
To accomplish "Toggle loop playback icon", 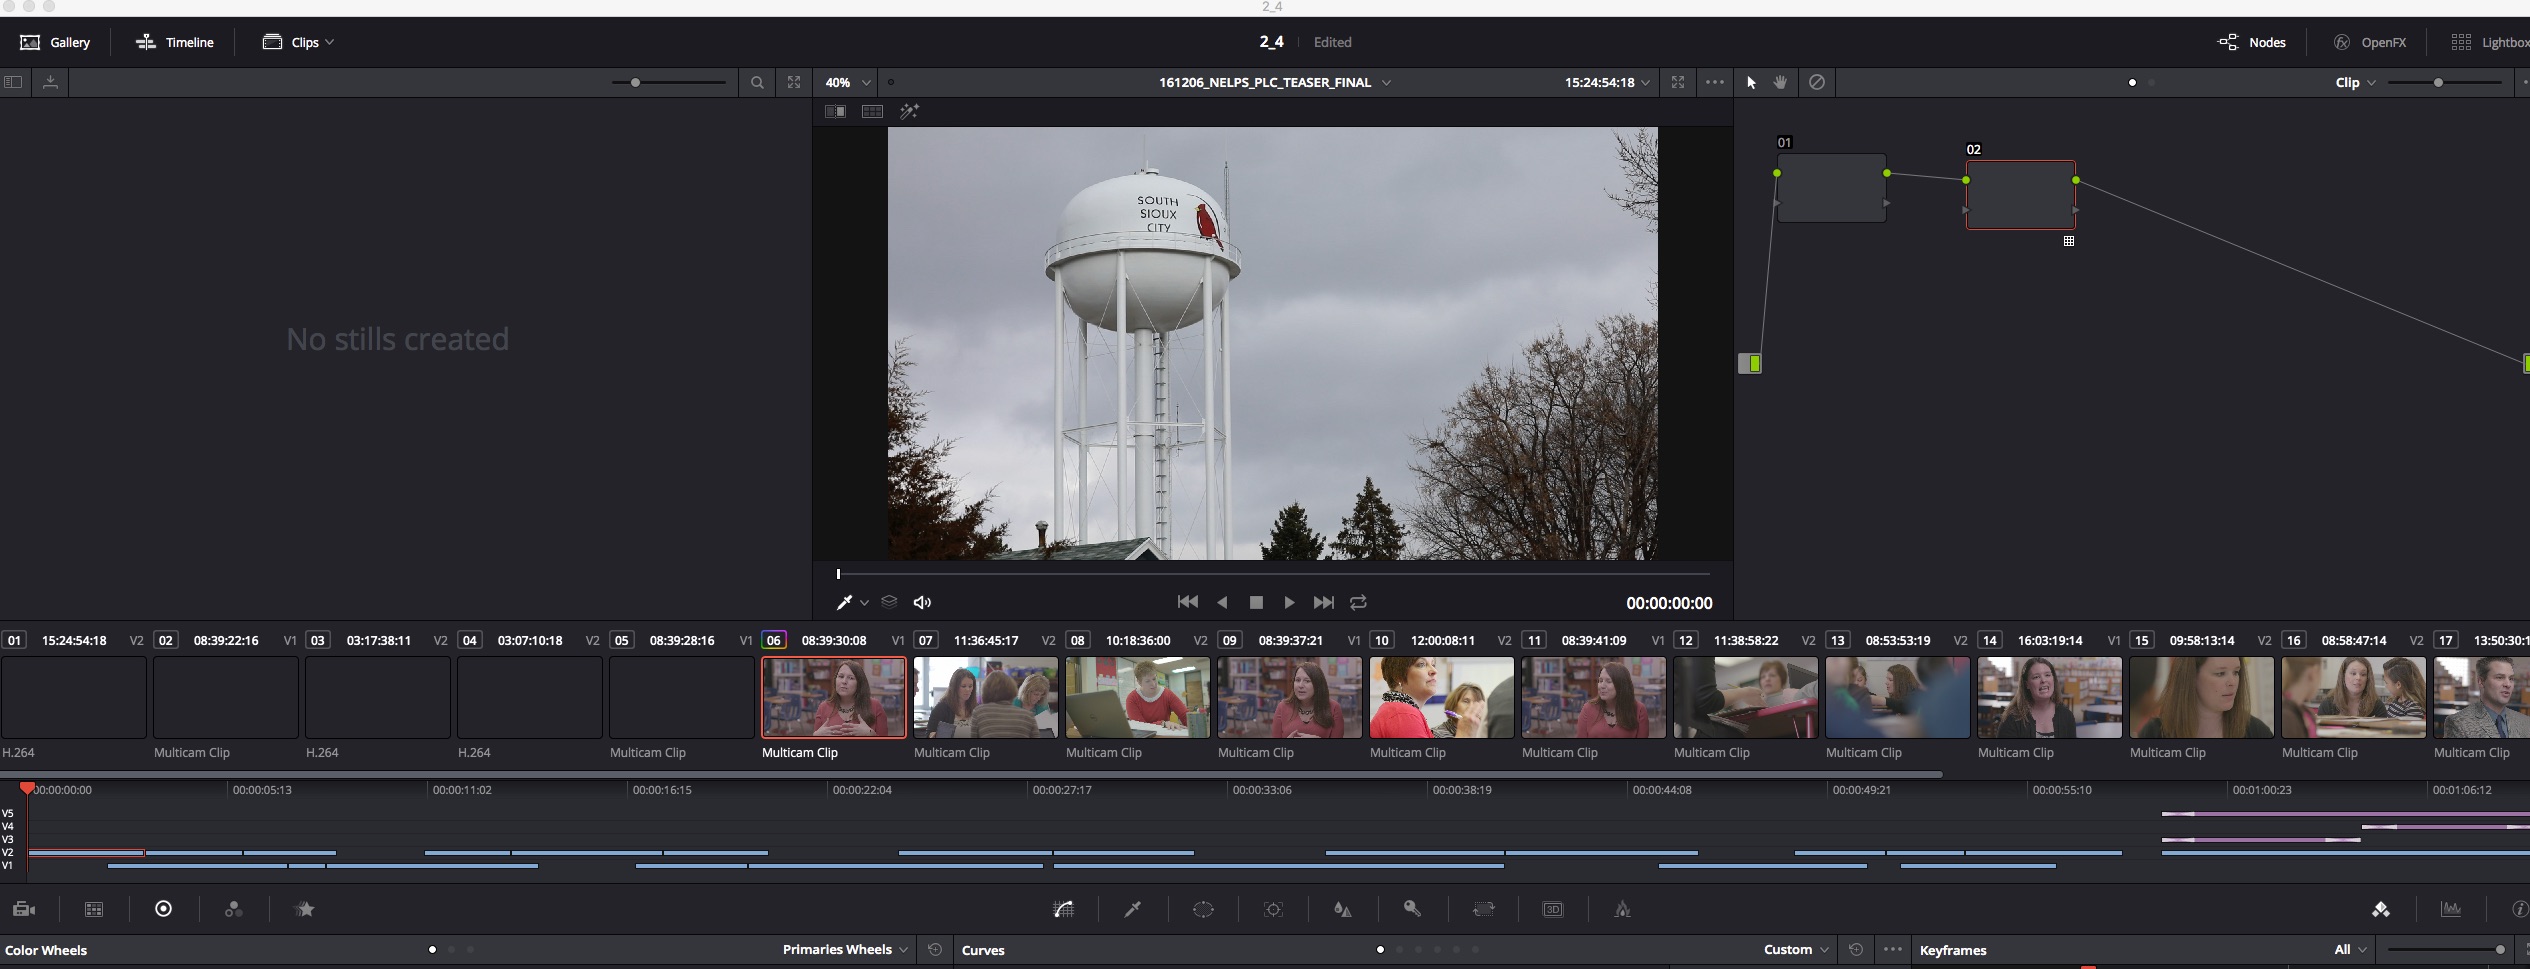I will [1358, 602].
